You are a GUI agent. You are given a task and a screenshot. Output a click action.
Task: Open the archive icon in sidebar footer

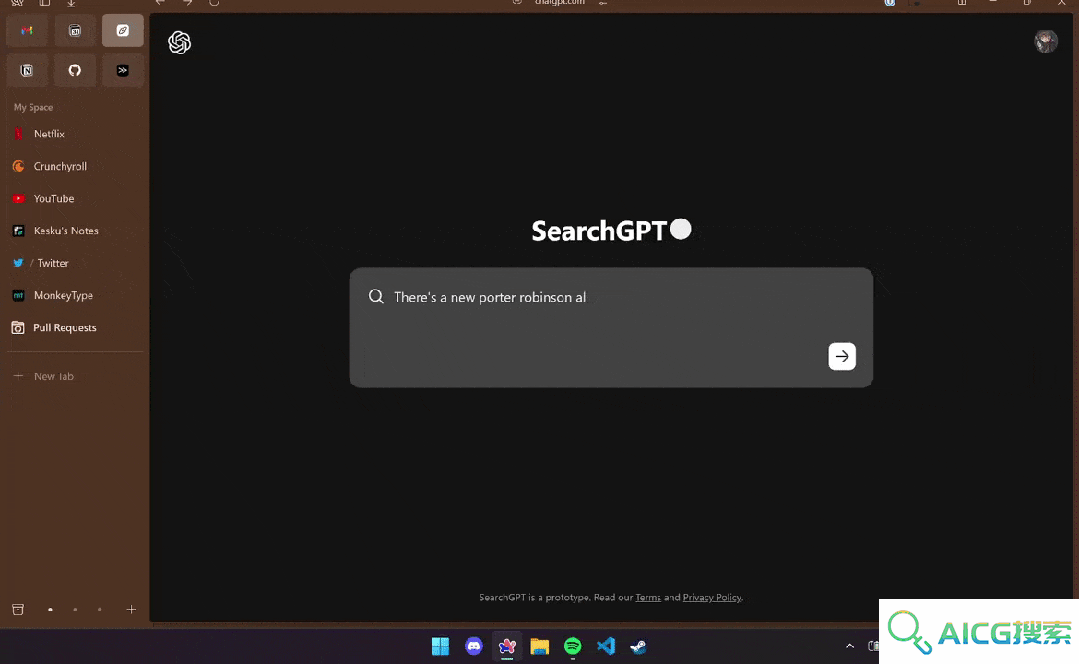(x=18, y=610)
